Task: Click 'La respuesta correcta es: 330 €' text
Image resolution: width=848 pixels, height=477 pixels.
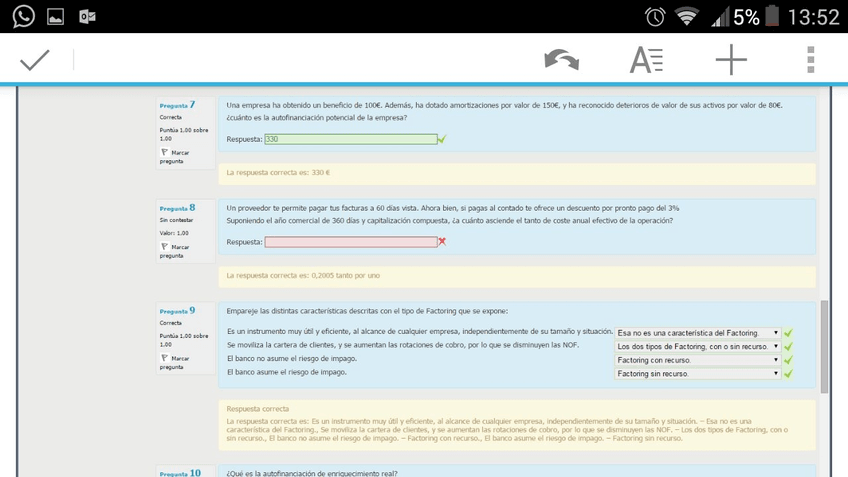Action: pyautogui.click(x=278, y=173)
